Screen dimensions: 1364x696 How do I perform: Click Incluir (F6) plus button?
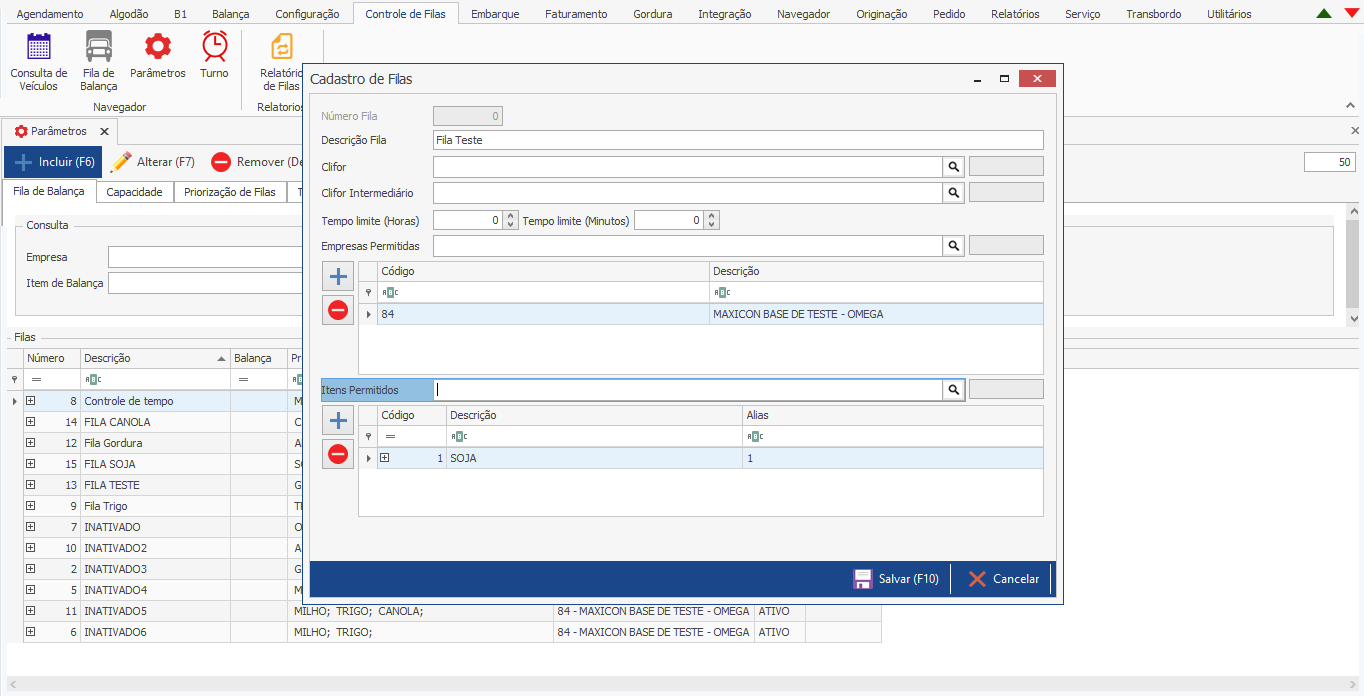53,162
